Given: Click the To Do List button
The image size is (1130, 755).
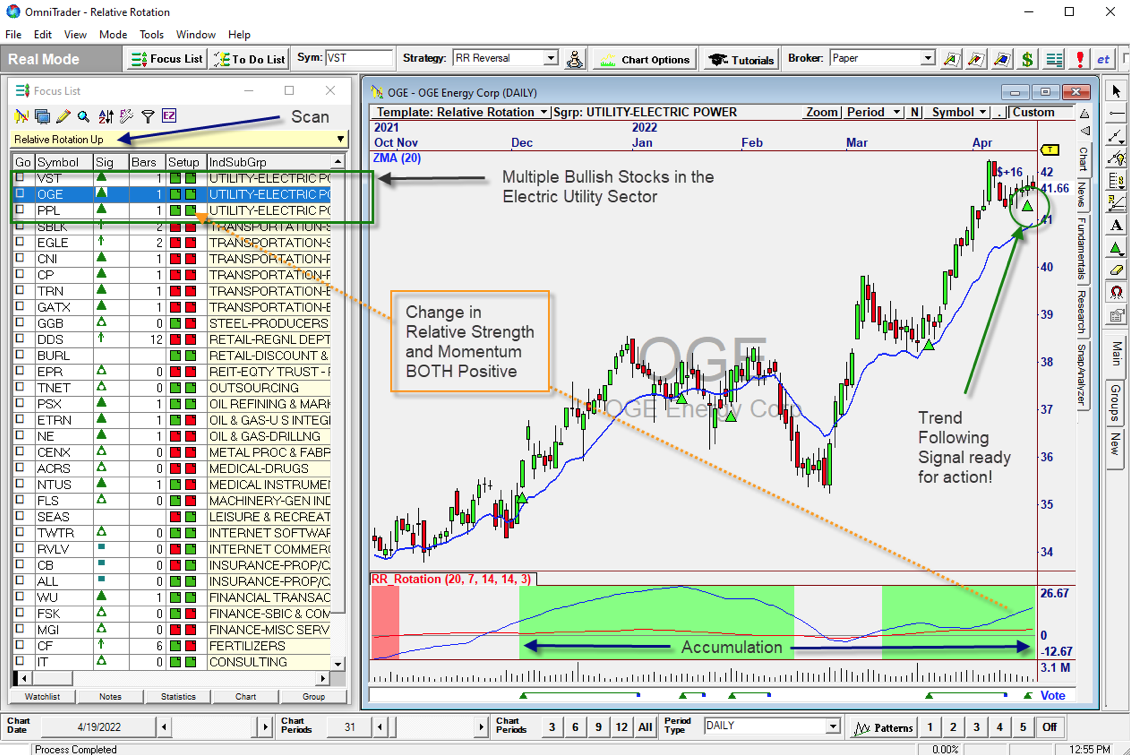Looking at the screenshot, I should click(249, 59).
